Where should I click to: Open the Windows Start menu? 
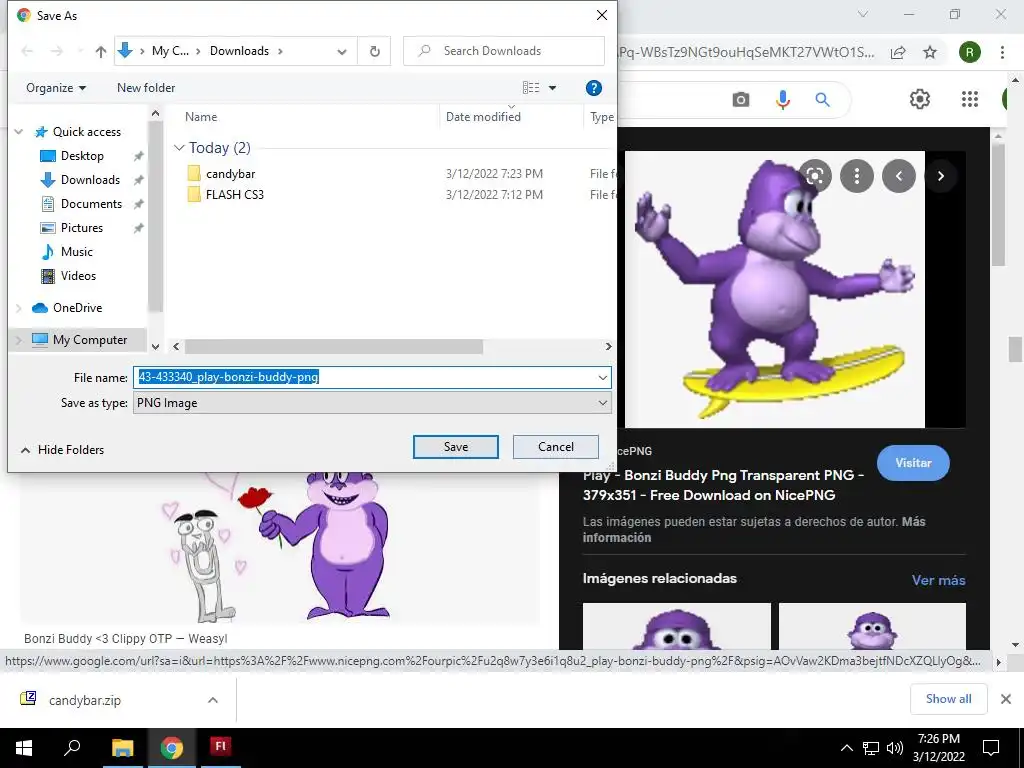24,748
